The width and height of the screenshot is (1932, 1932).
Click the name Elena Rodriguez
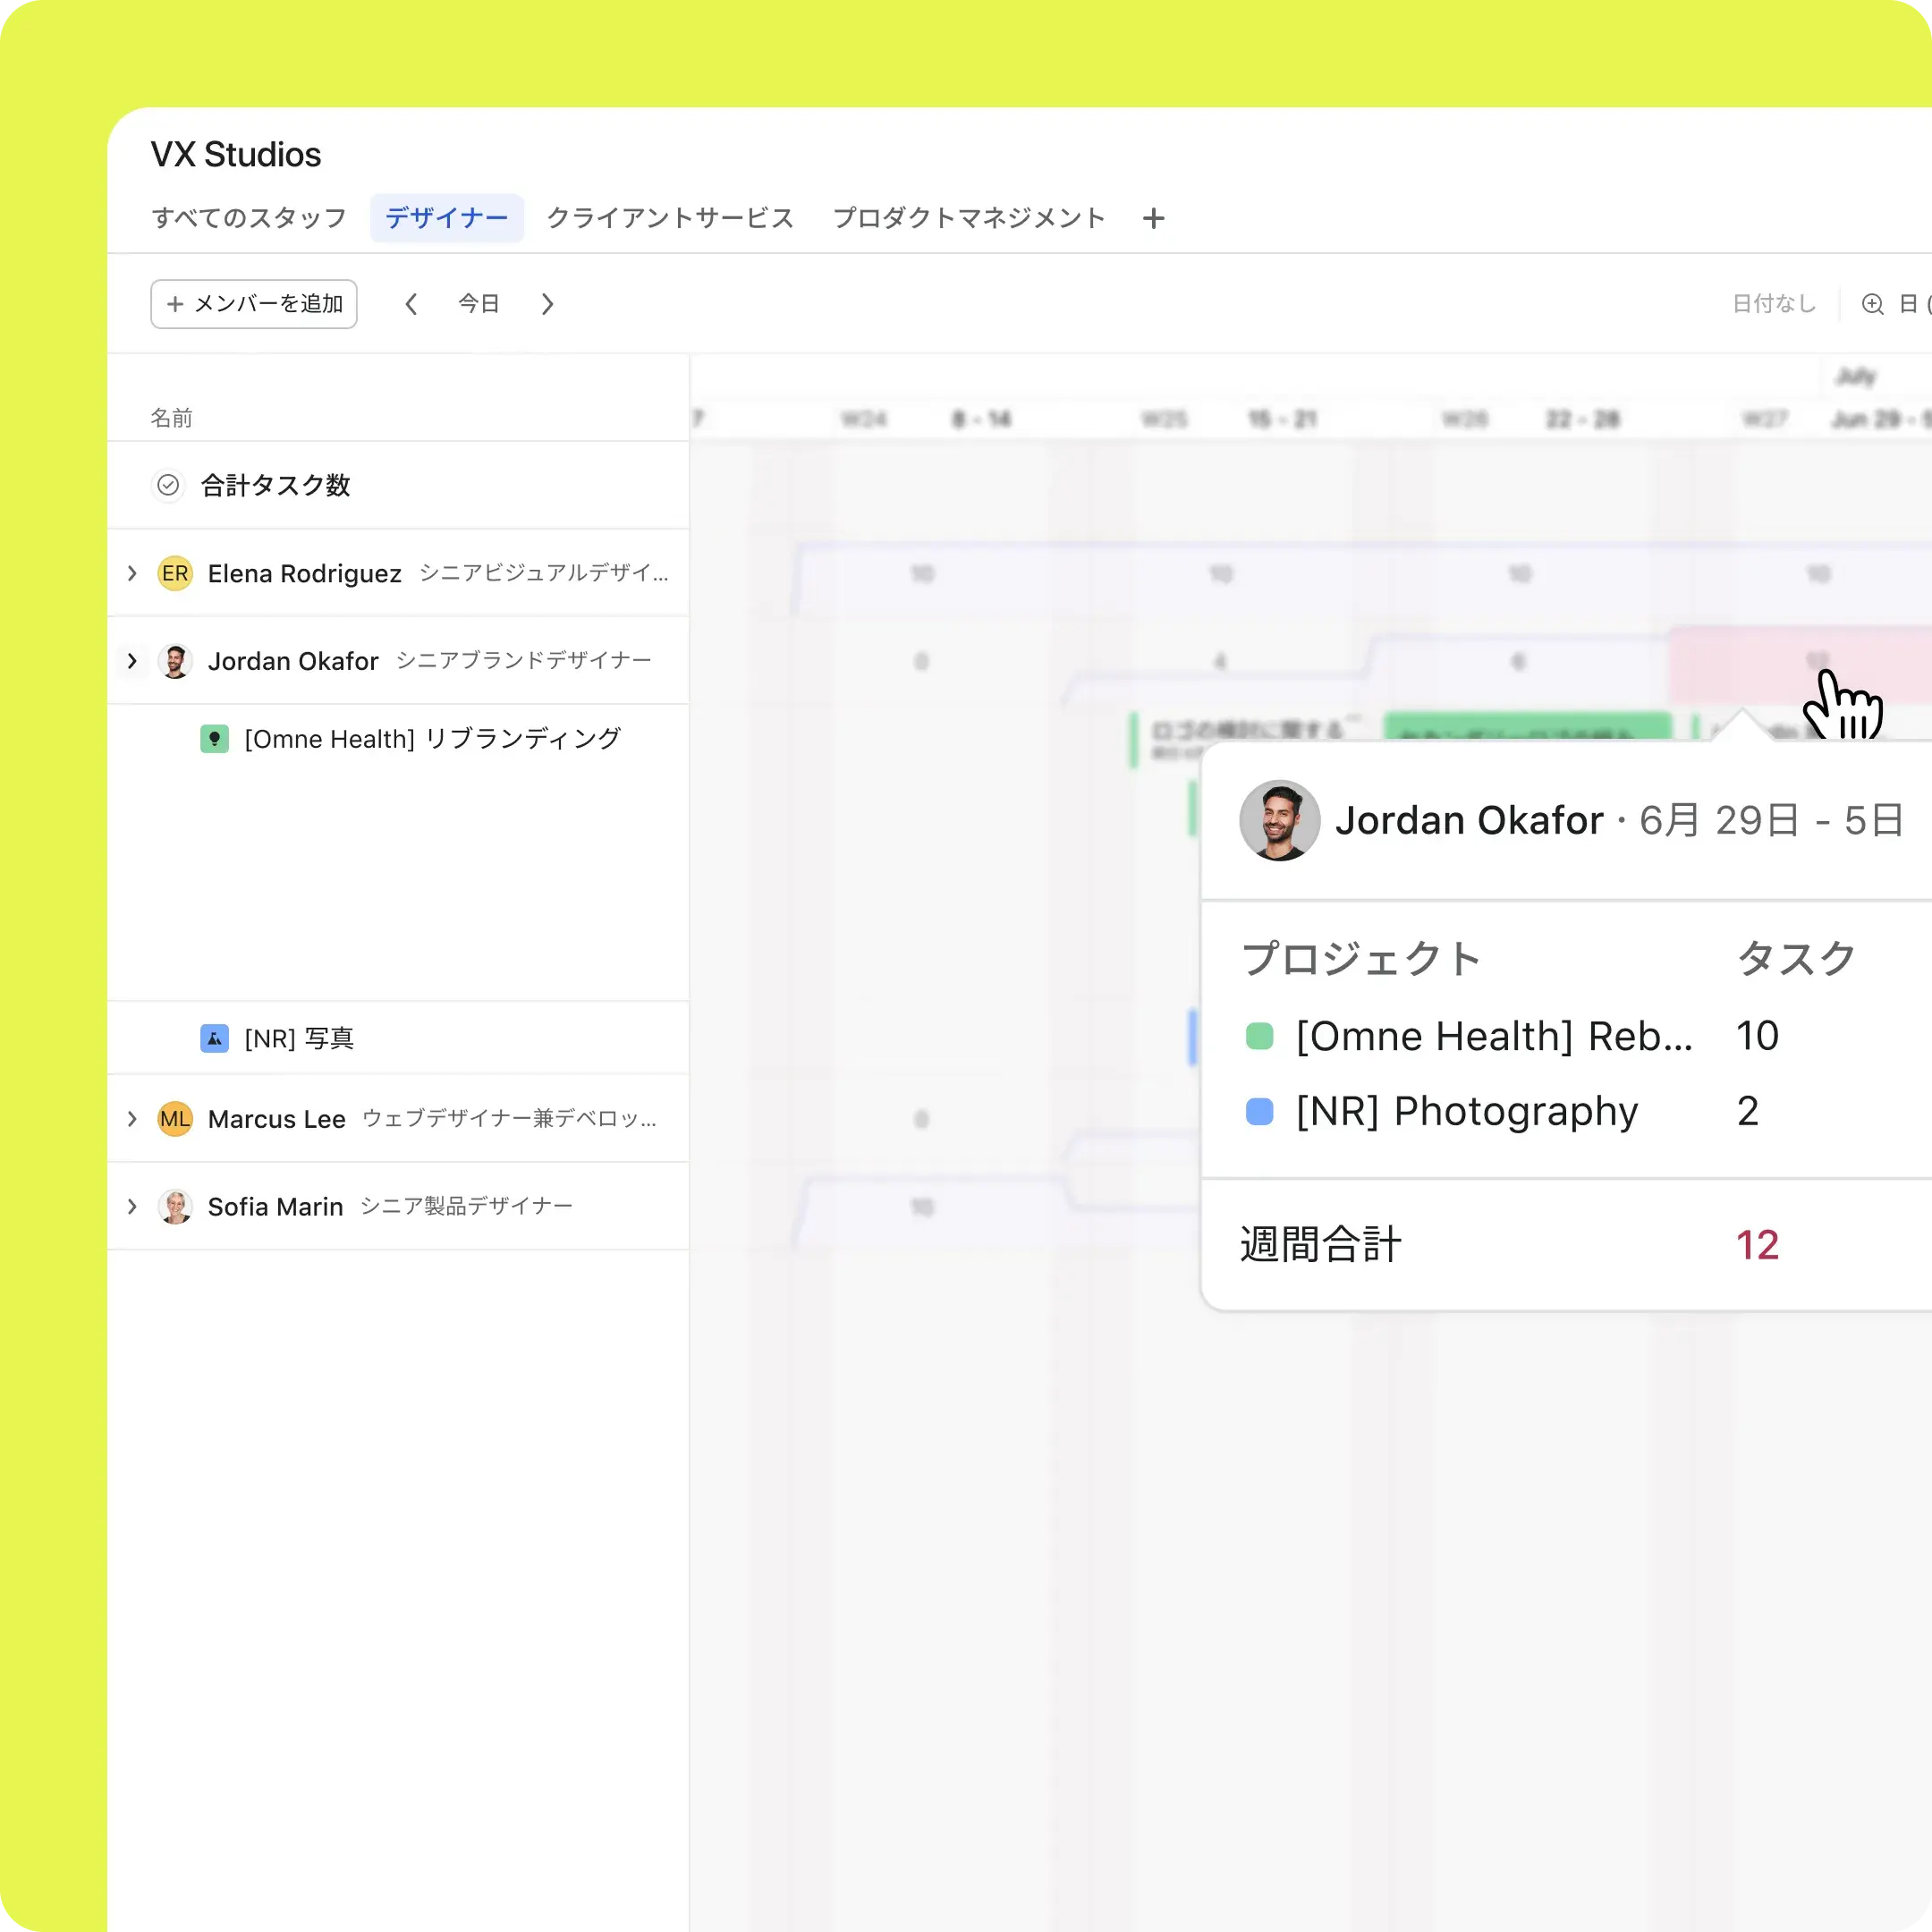pos(305,573)
